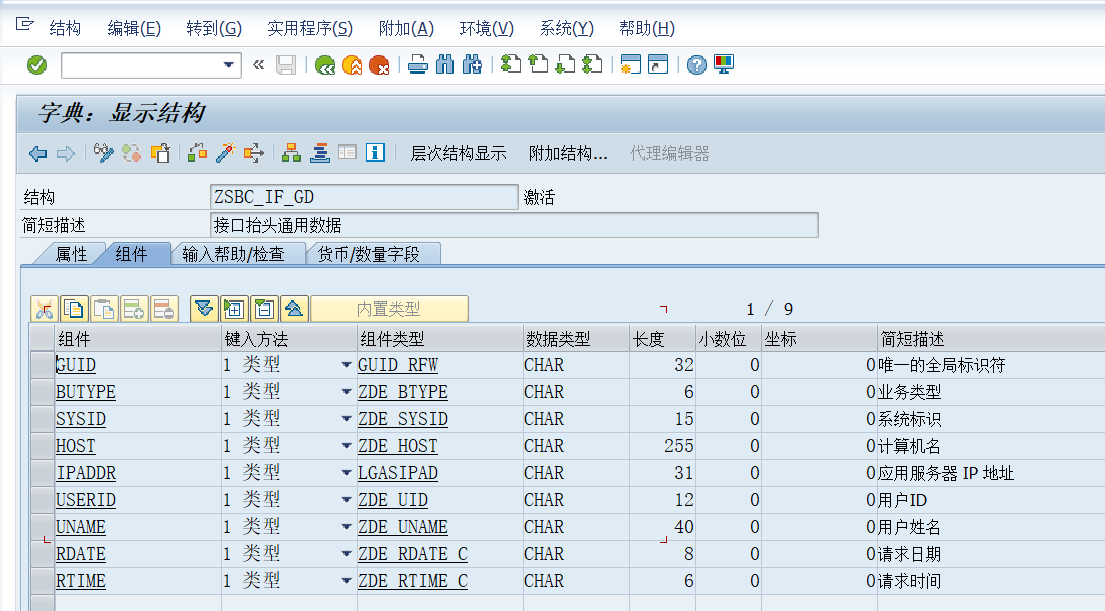This screenshot has width=1105, height=611.
Task: Click the Activate magic wand icon
Action: [226, 153]
